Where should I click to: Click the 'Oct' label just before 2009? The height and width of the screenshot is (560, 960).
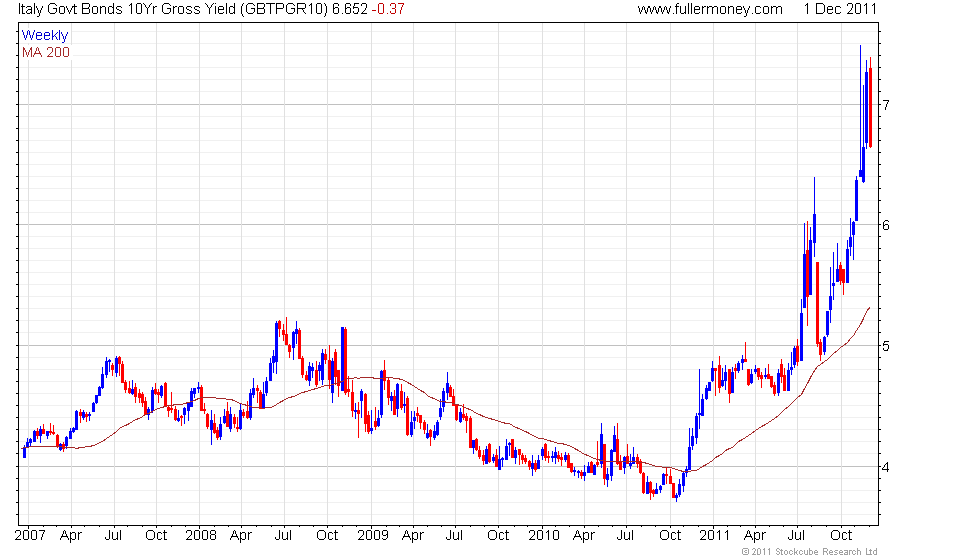click(327, 536)
